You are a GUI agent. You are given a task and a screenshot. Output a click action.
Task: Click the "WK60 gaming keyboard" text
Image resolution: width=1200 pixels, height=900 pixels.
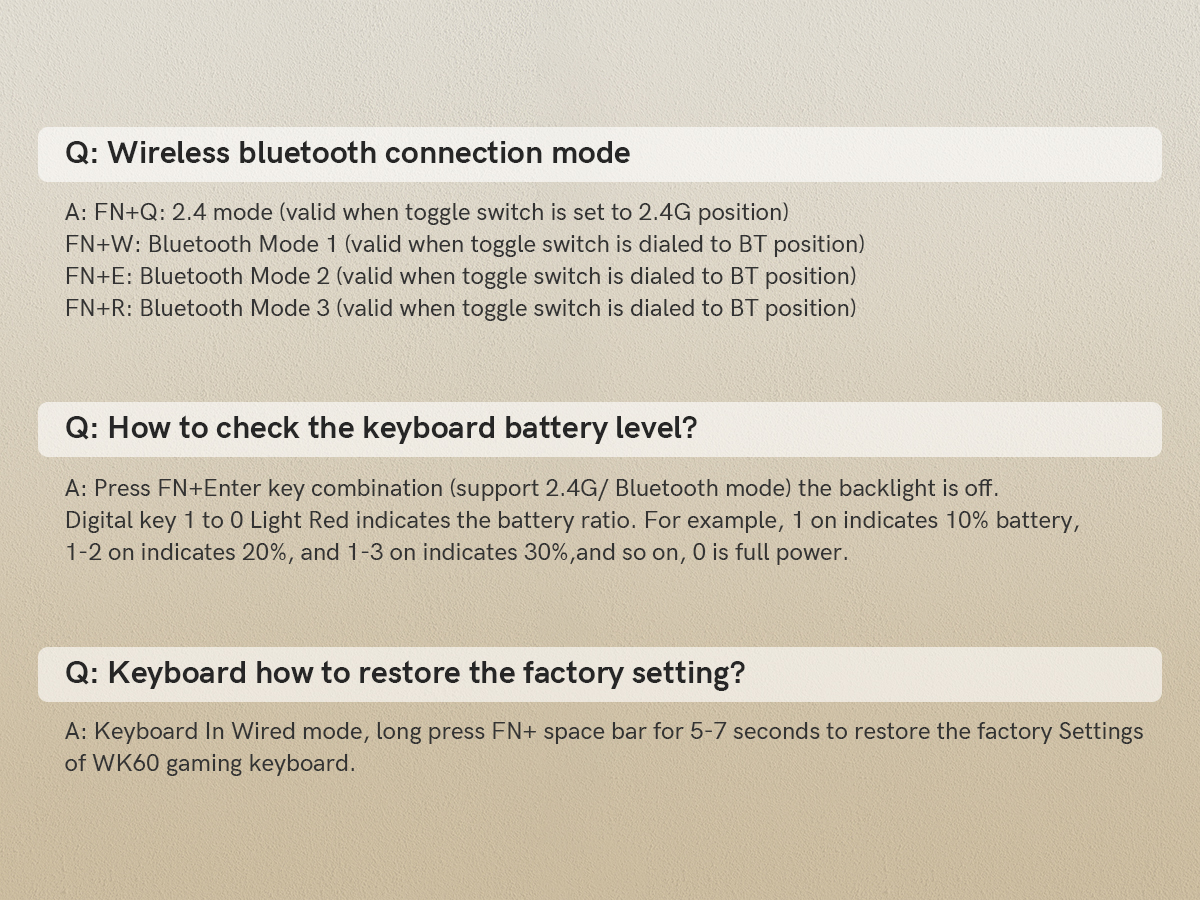[222, 763]
